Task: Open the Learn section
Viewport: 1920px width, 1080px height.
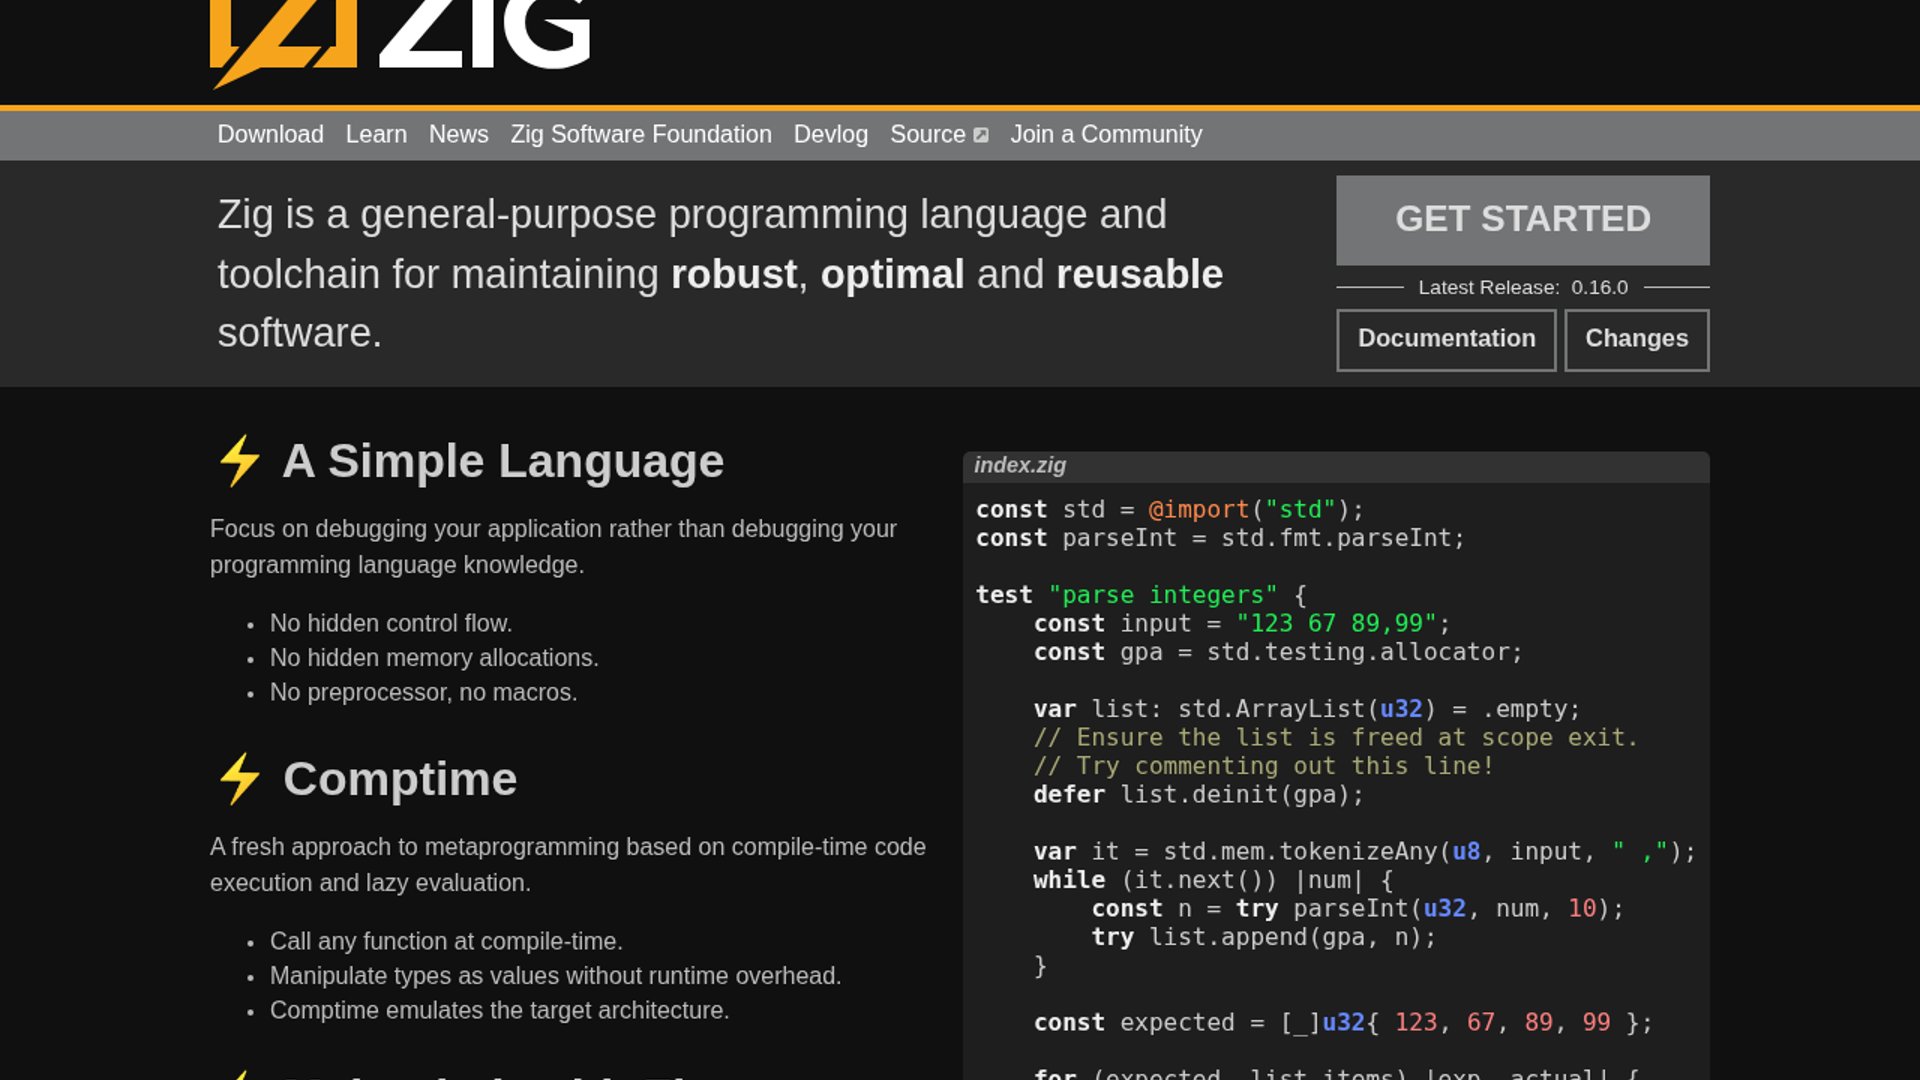Action: point(375,134)
